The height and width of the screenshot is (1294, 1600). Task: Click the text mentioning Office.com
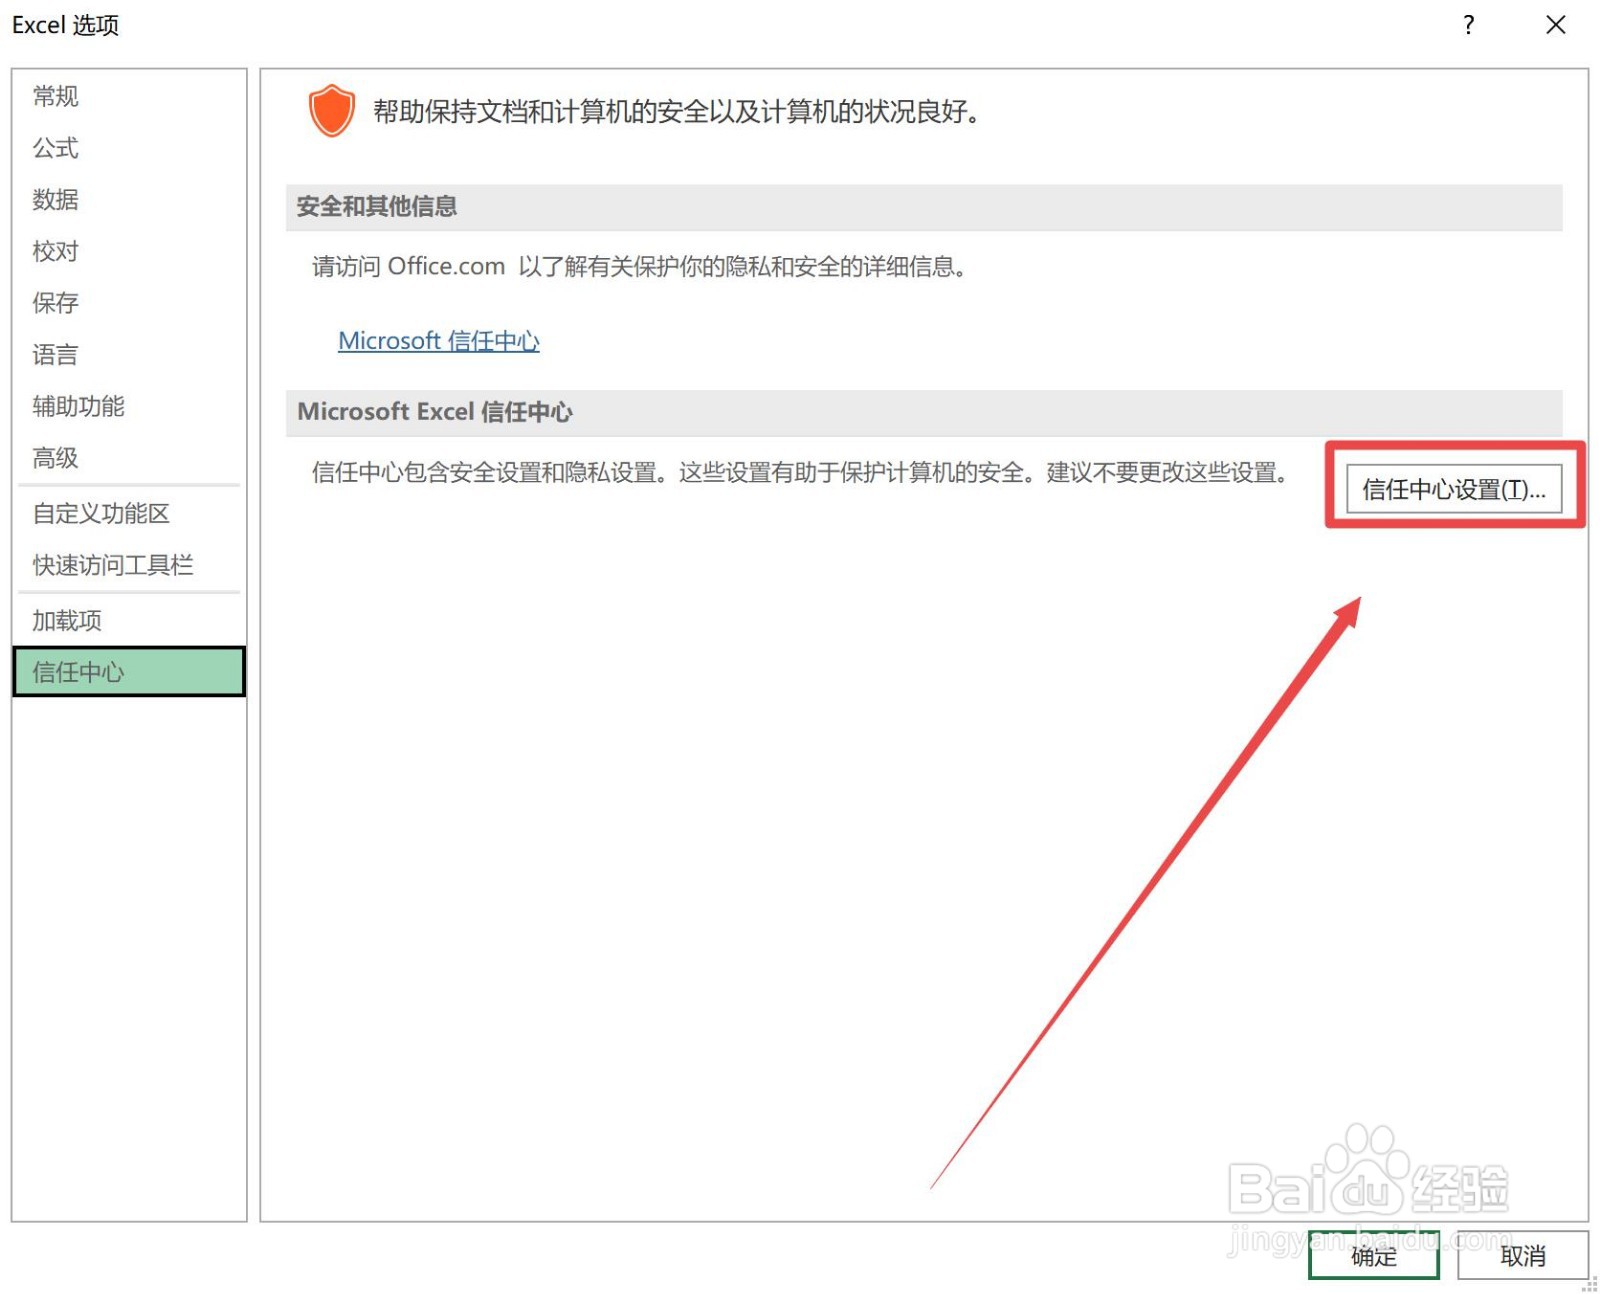click(640, 267)
